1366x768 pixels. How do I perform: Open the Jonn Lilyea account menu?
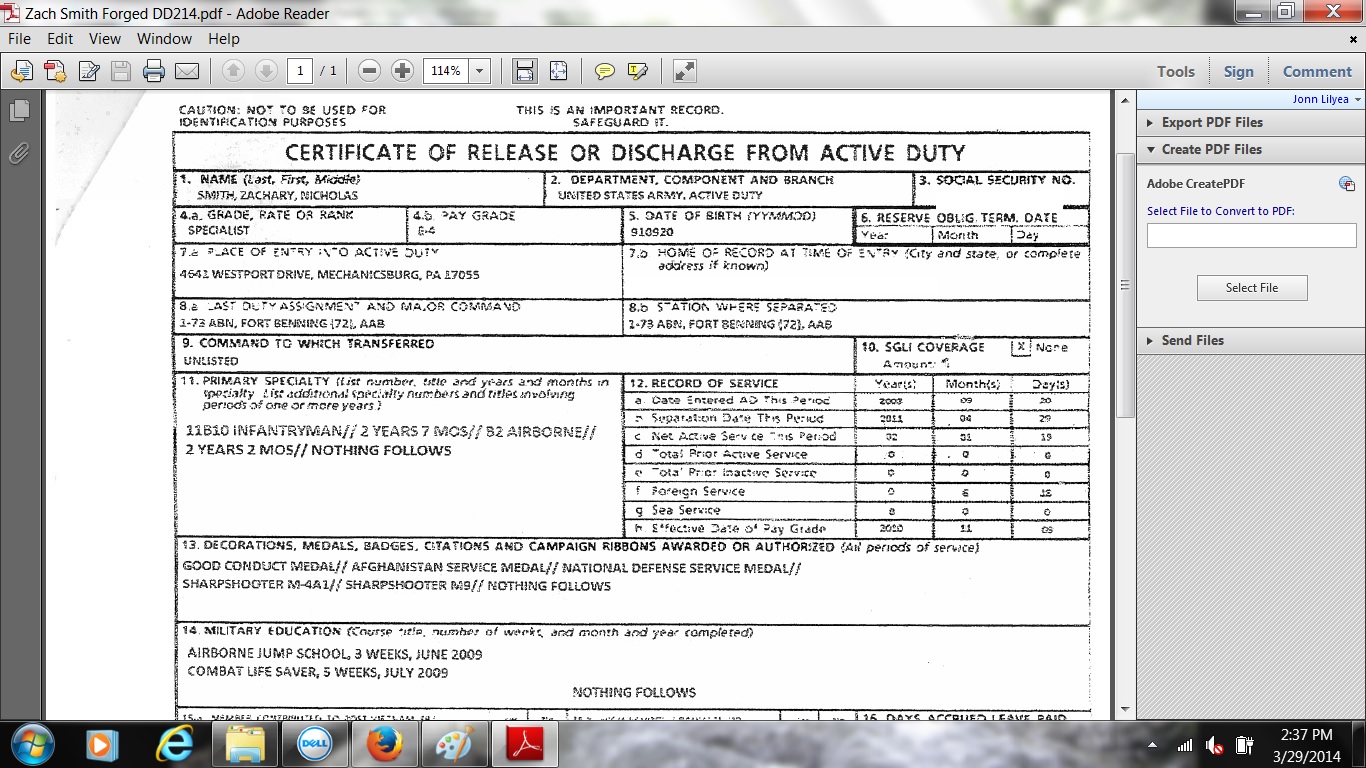[x=1326, y=99]
